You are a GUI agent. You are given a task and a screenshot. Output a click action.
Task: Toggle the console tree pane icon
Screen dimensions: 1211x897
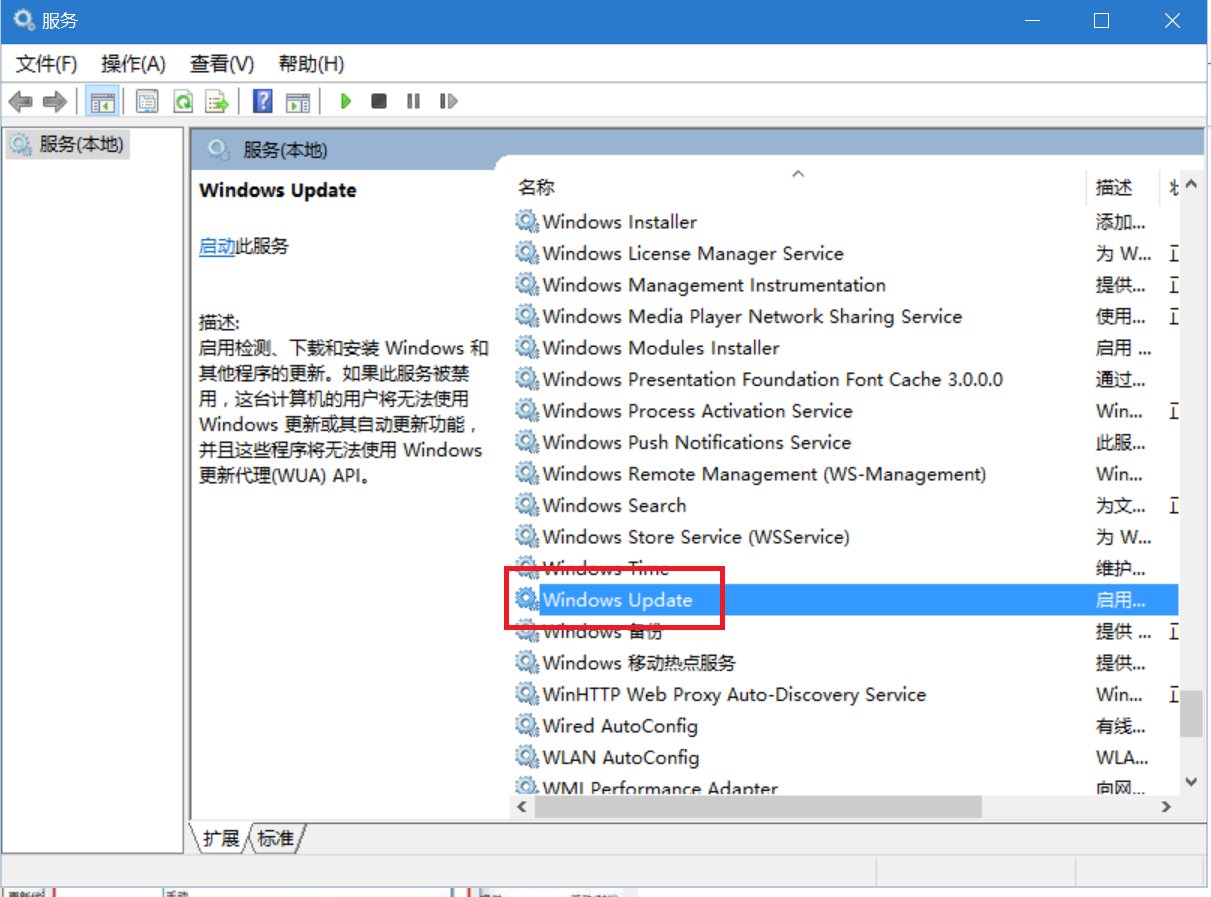pyautogui.click(x=101, y=101)
